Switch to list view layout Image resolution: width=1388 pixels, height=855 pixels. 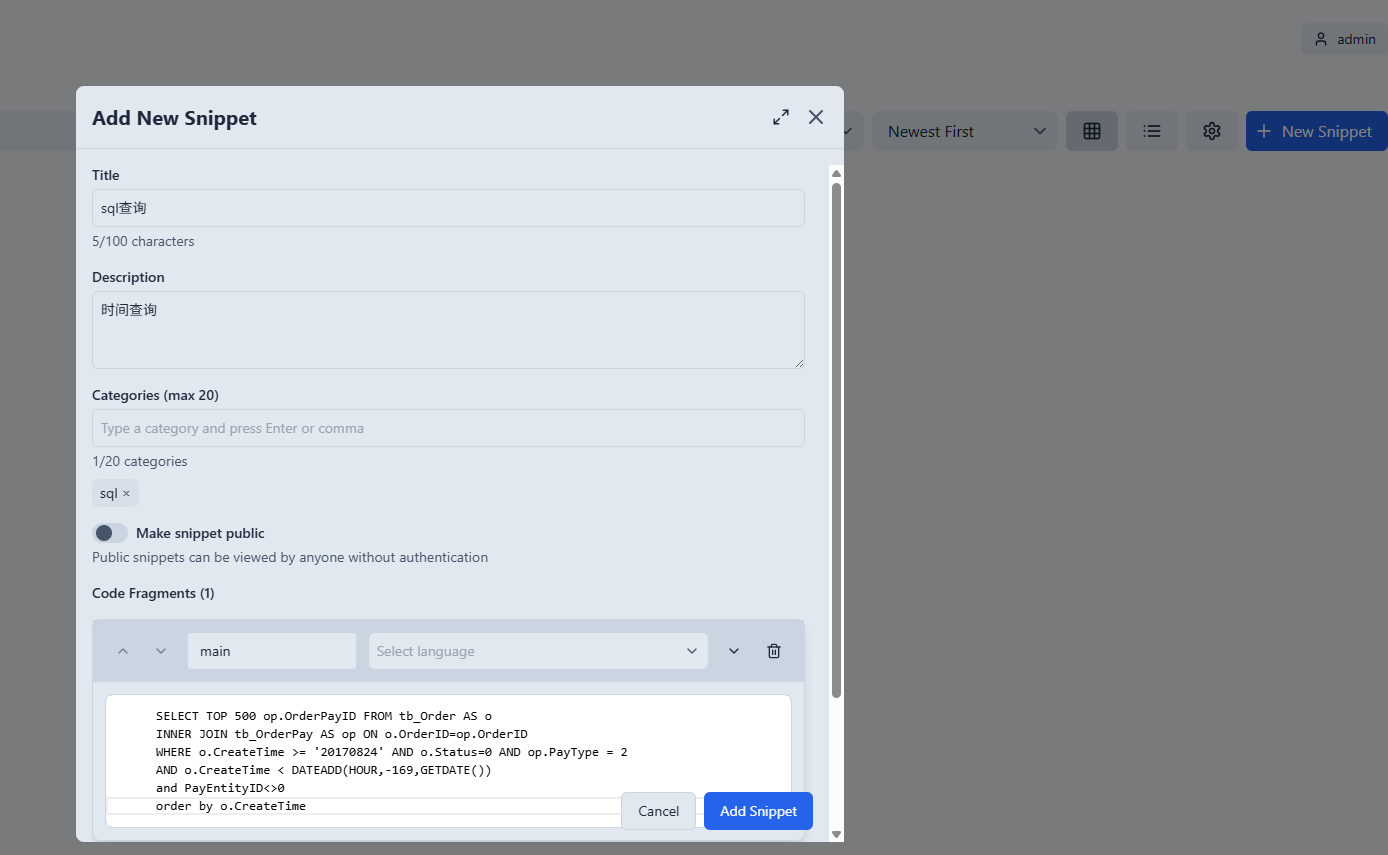[1152, 131]
